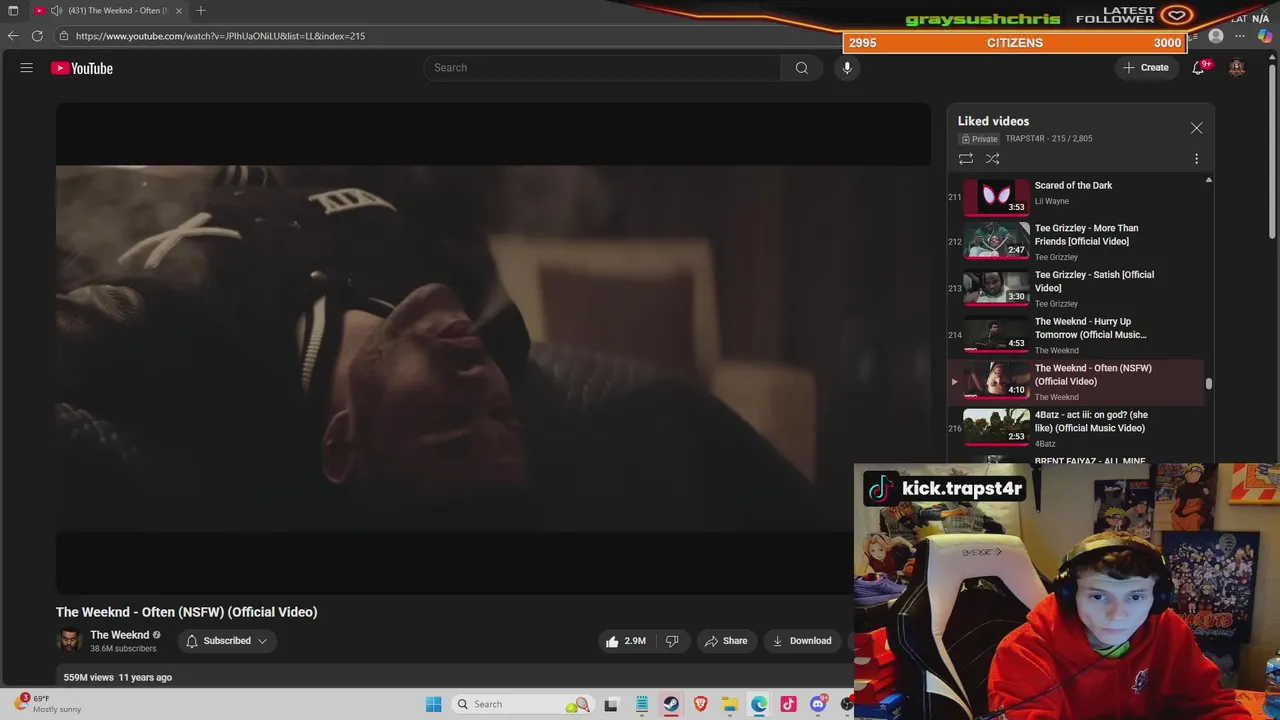Click the 559M views description line
Viewport: 1280px width, 720px height.
pos(118,678)
